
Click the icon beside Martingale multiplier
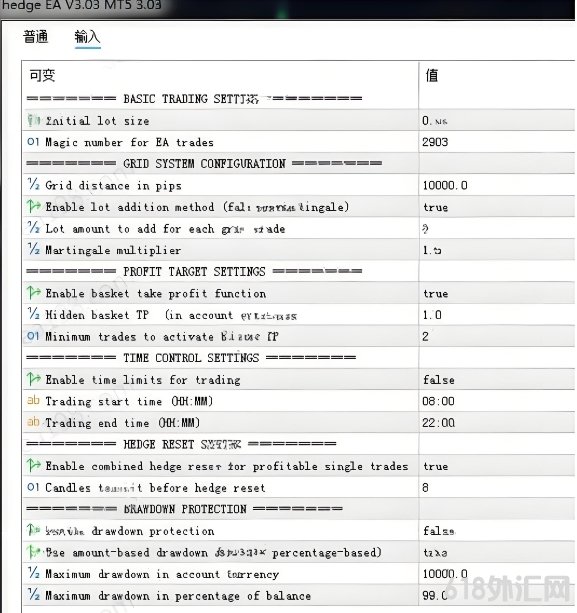34,249
